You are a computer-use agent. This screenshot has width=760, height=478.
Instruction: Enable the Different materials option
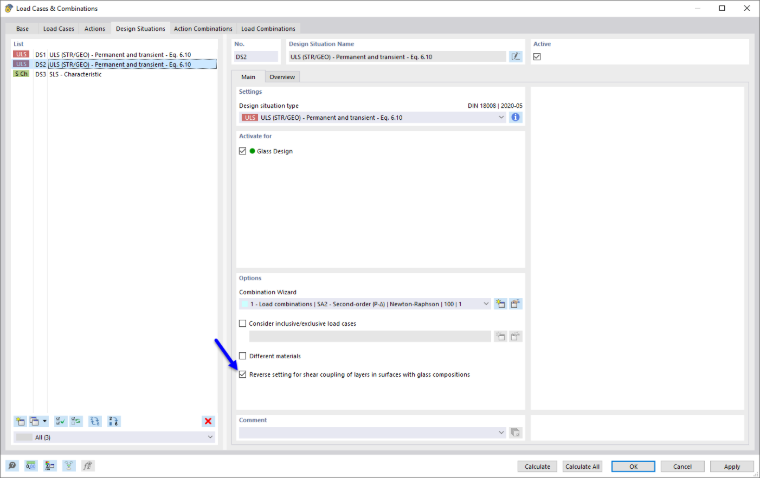point(242,356)
